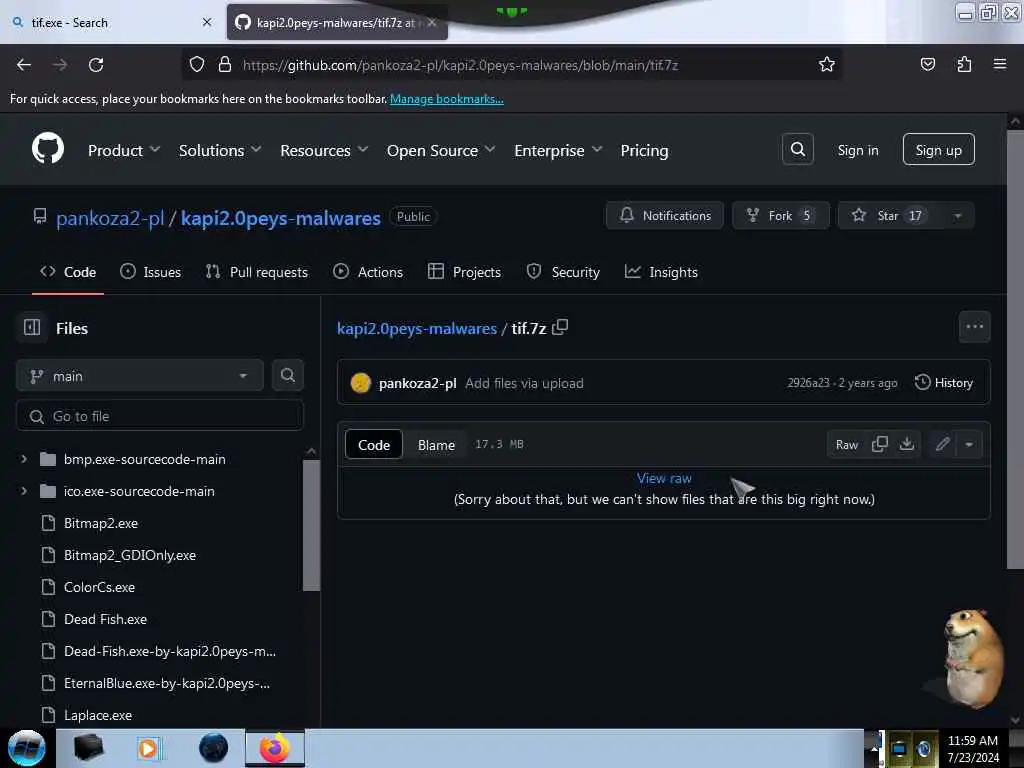Download the raw tif.7z file icon
This screenshot has width=1024, height=768.
[x=906, y=444]
